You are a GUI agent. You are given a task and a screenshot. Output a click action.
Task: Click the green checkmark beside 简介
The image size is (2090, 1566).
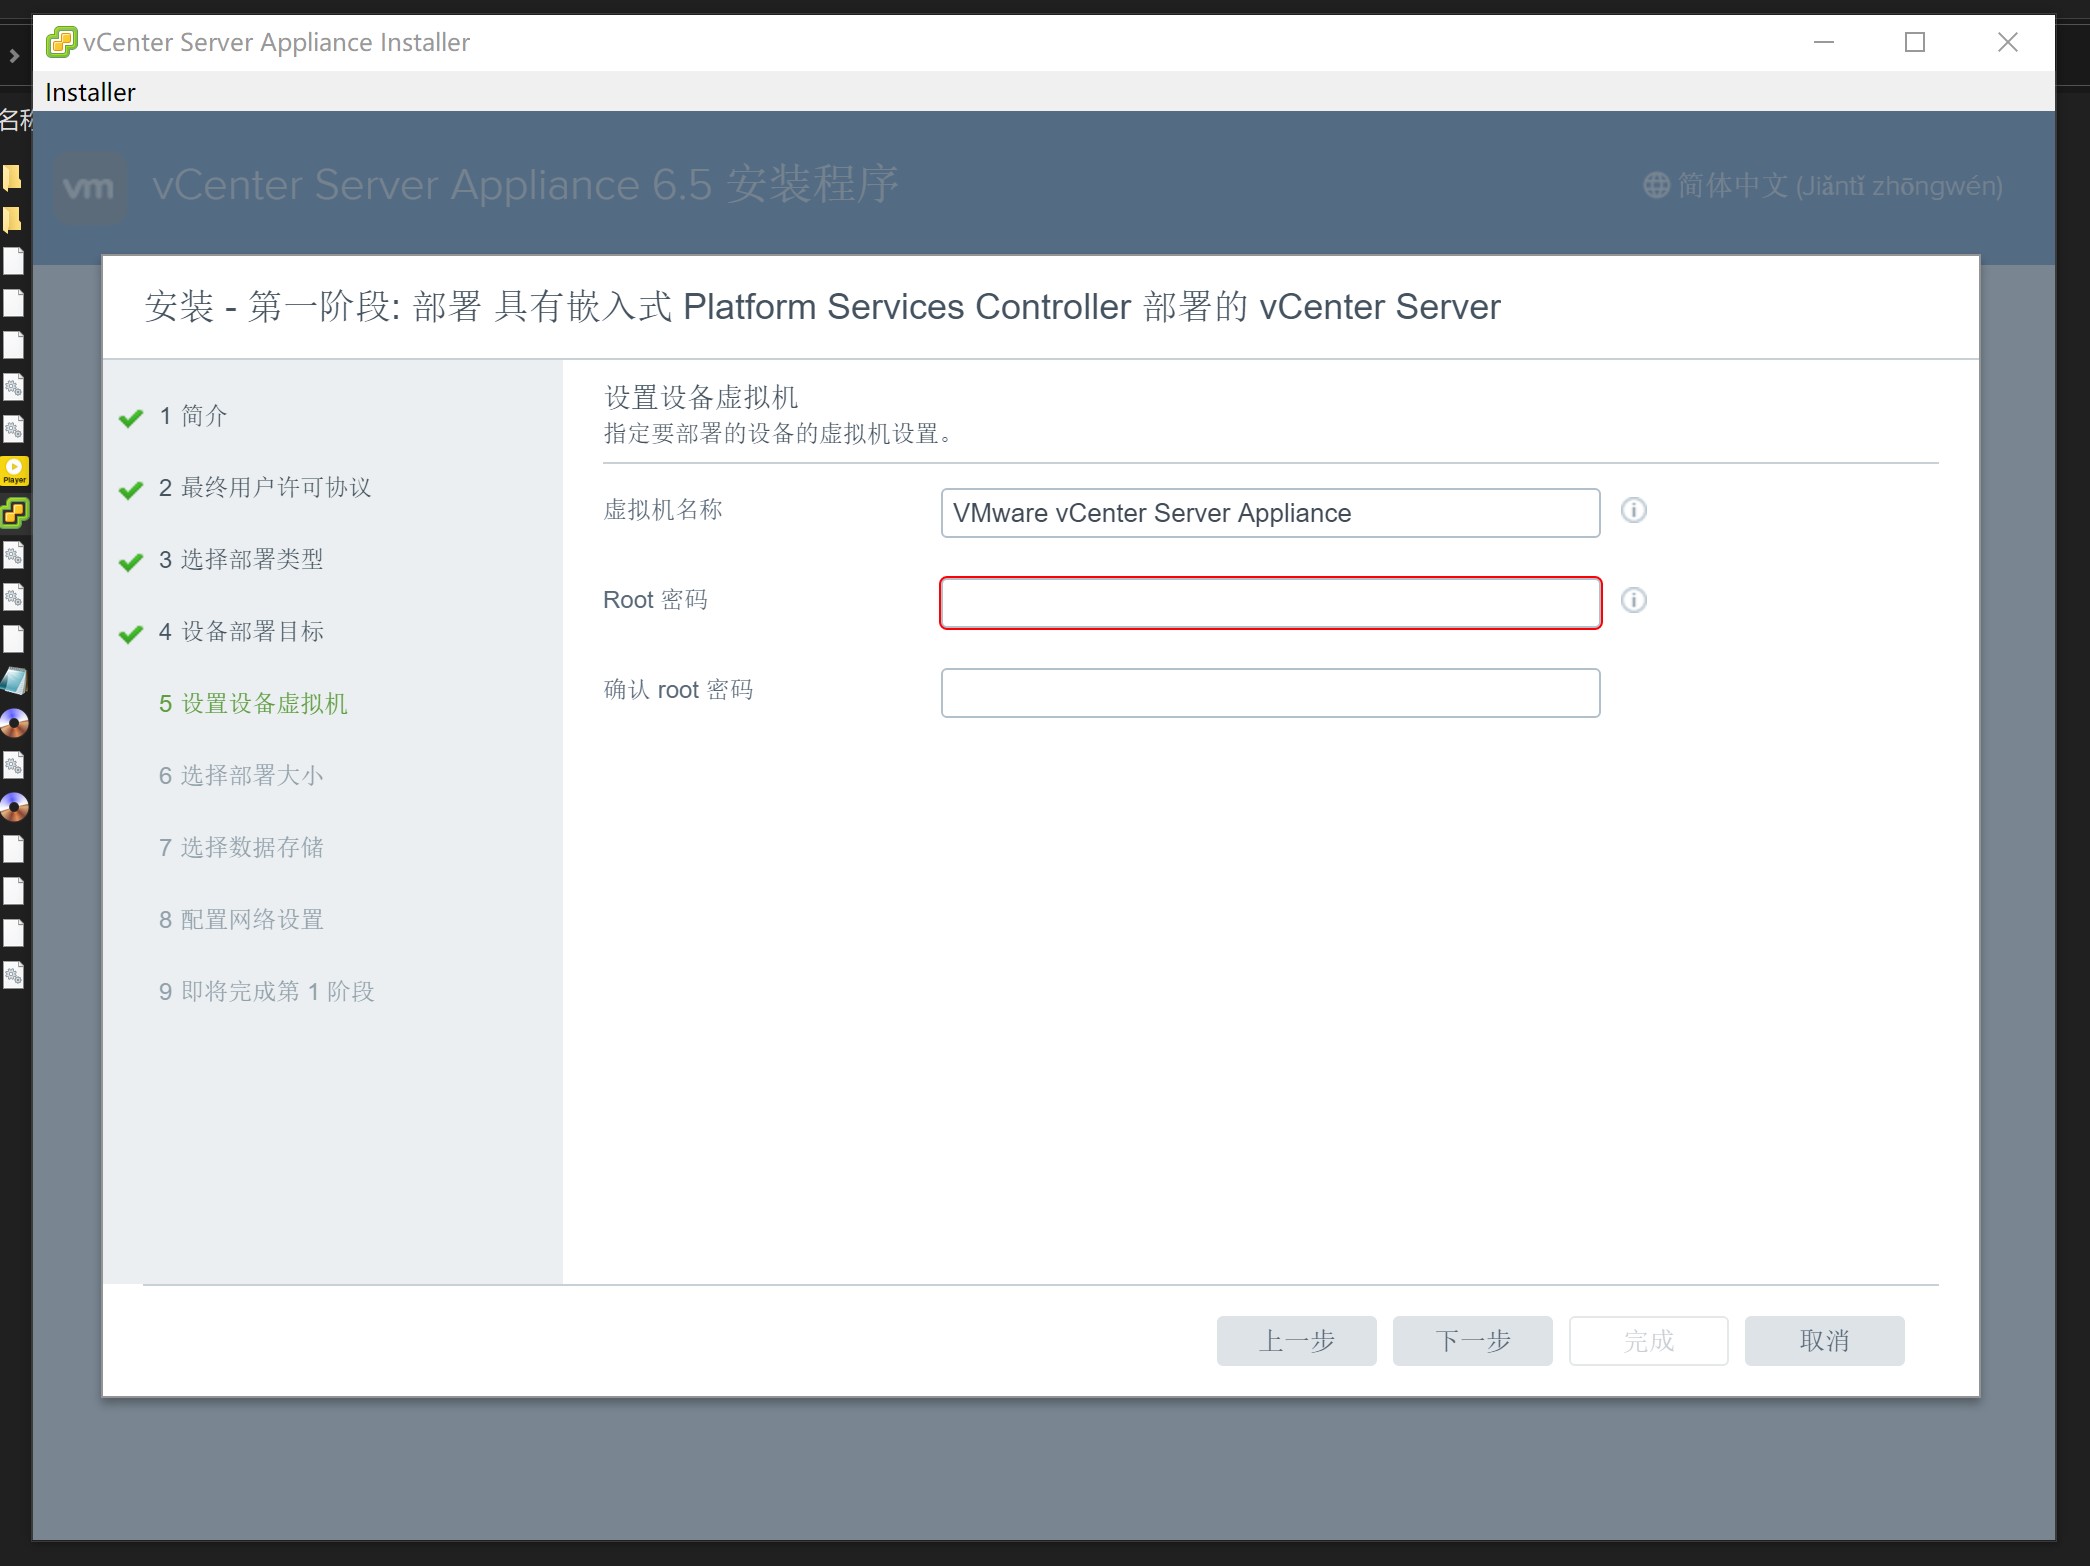(131, 418)
